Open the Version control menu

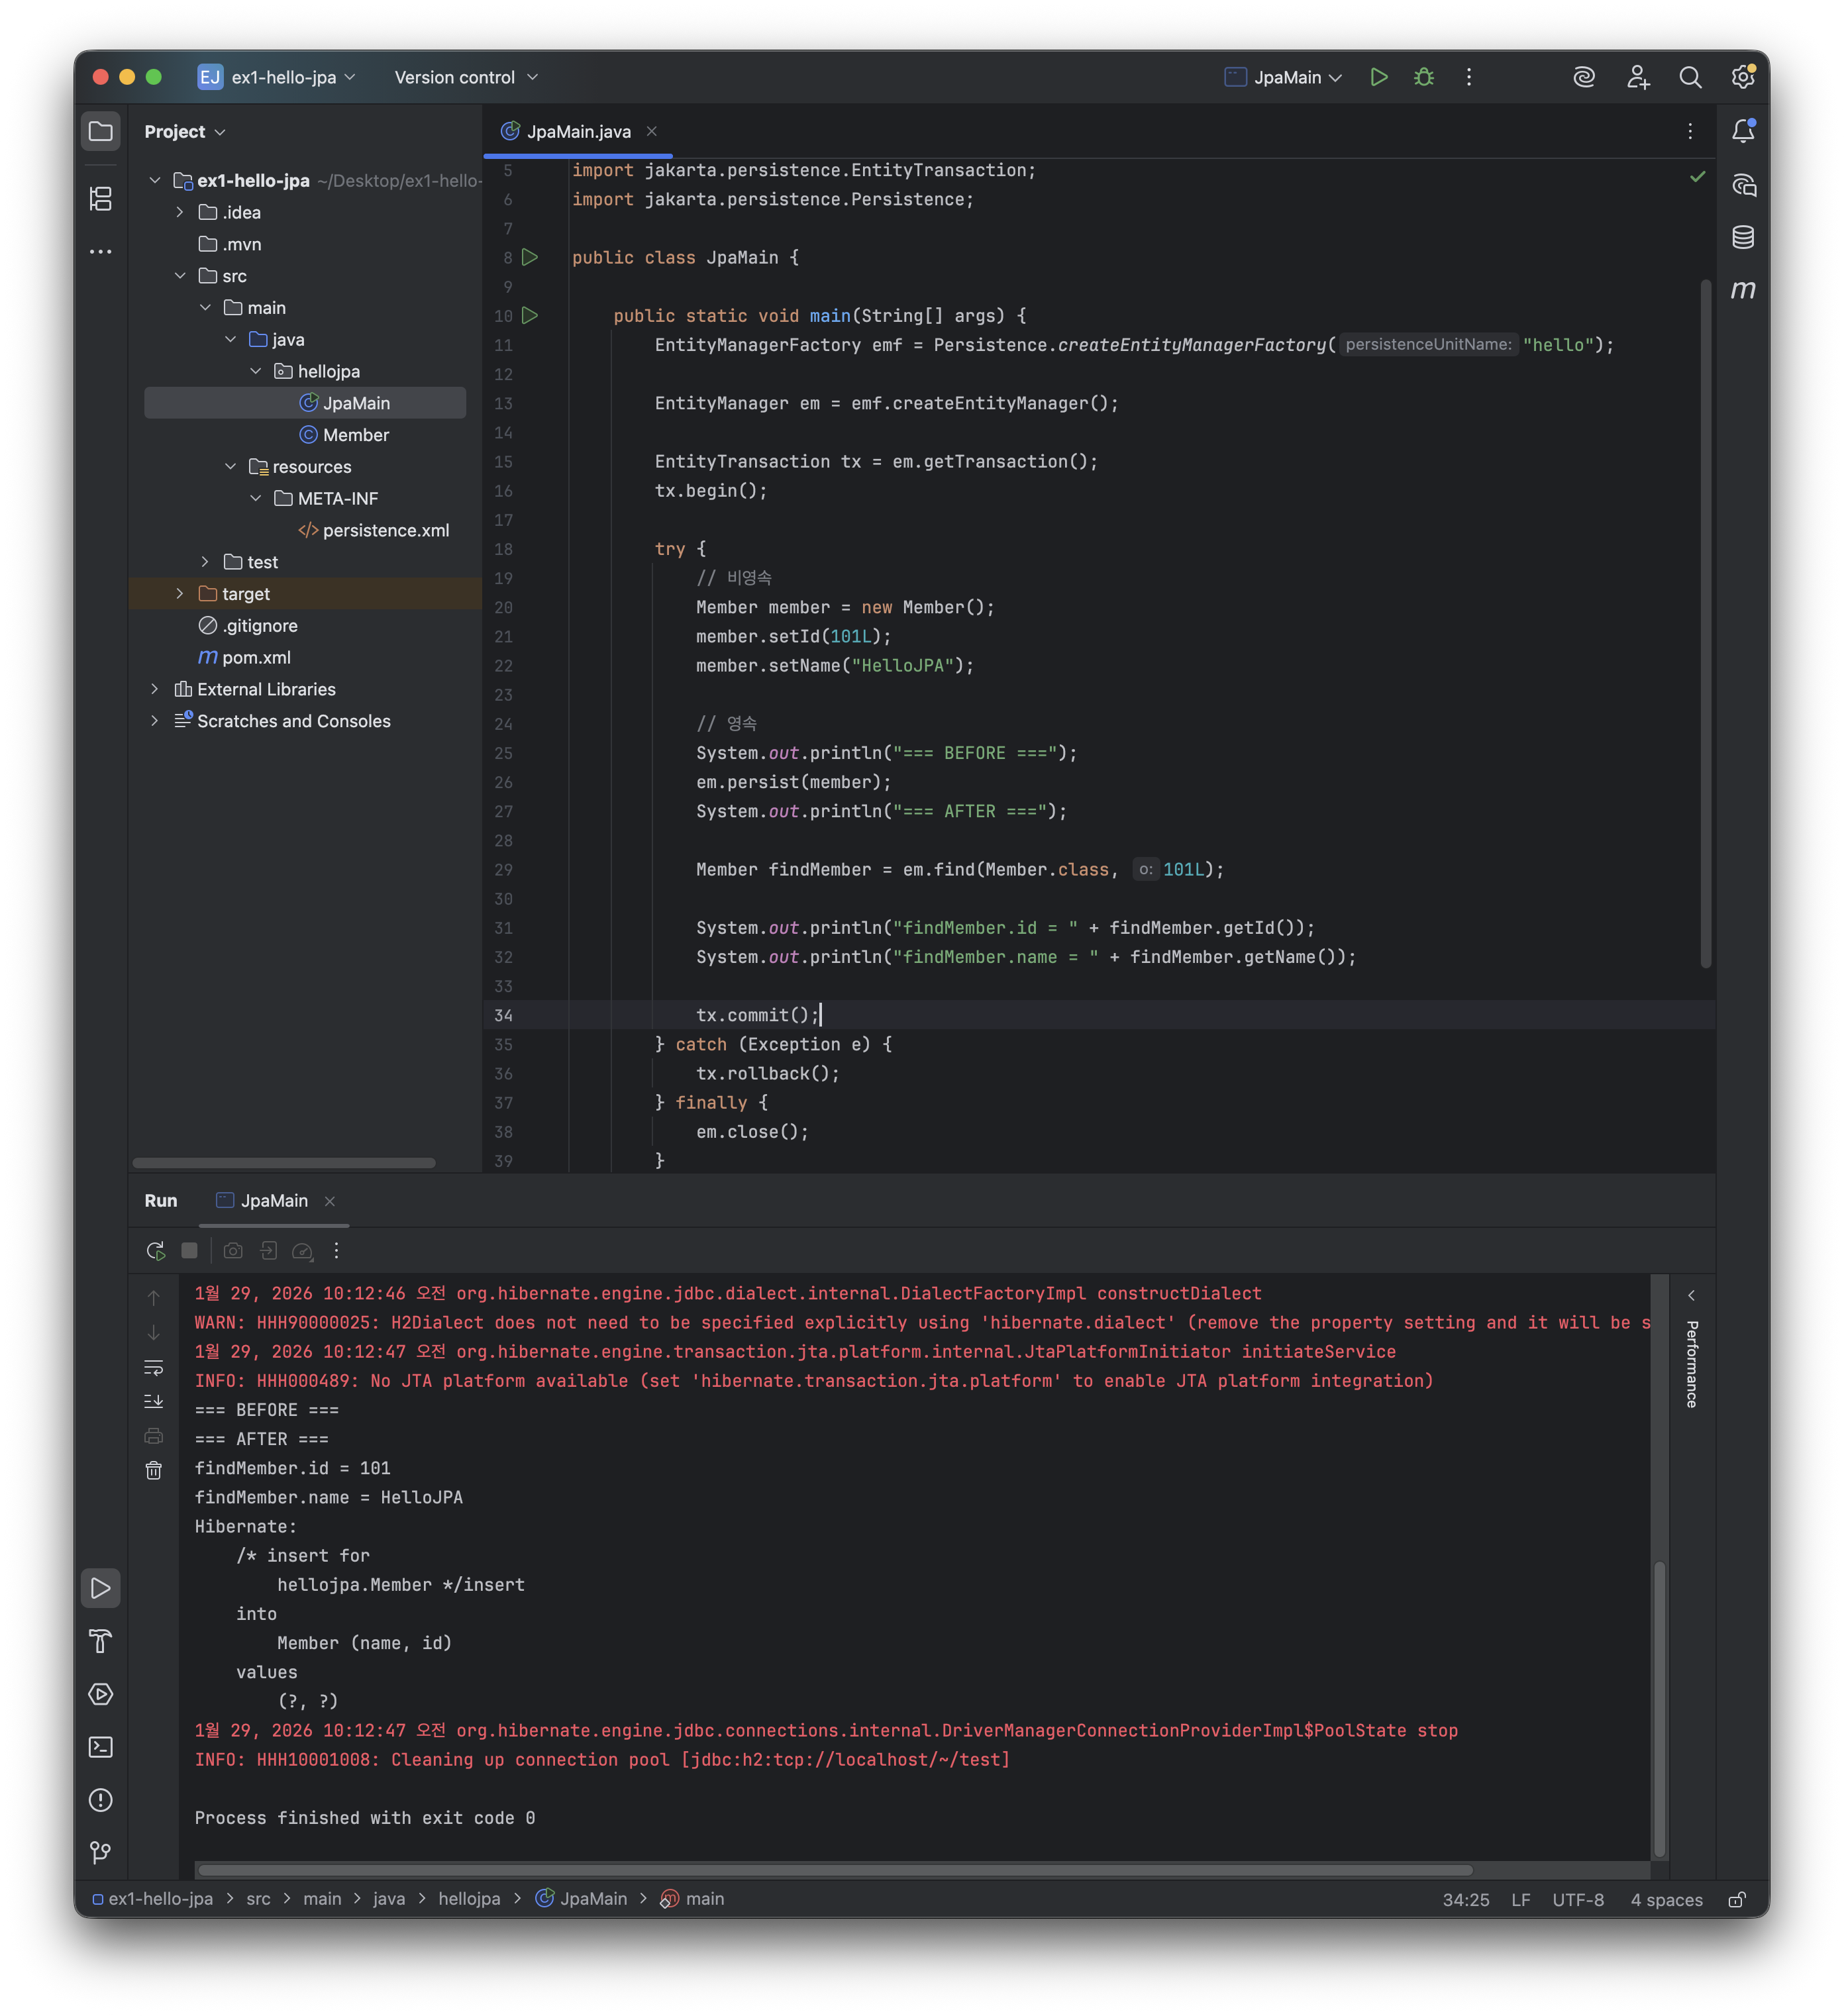tap(465, 77)
